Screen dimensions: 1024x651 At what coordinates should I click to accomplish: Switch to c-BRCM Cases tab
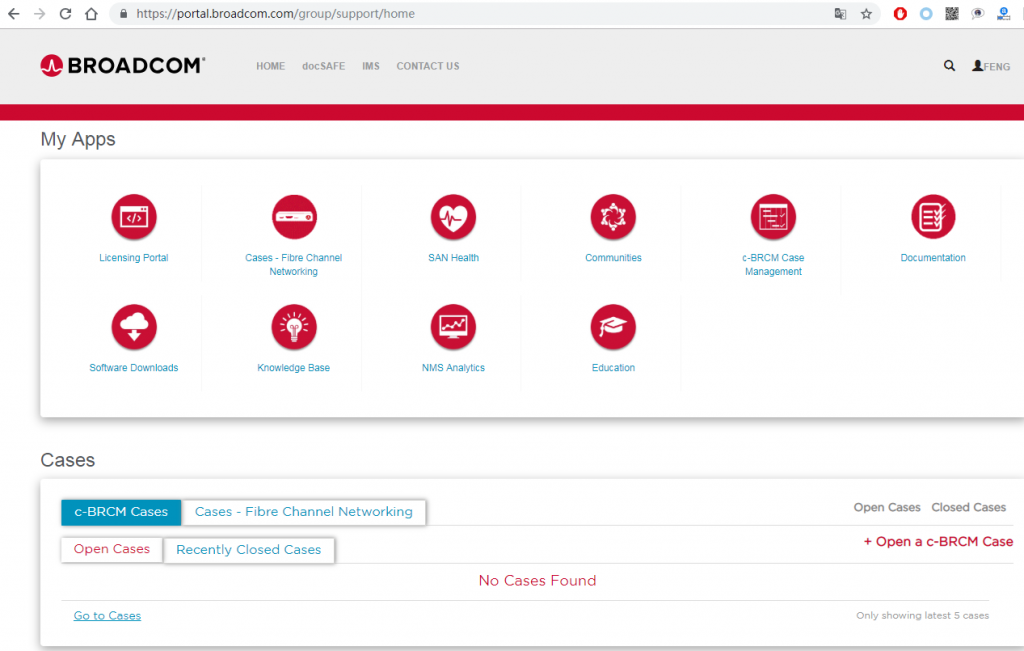click(121, 512)
